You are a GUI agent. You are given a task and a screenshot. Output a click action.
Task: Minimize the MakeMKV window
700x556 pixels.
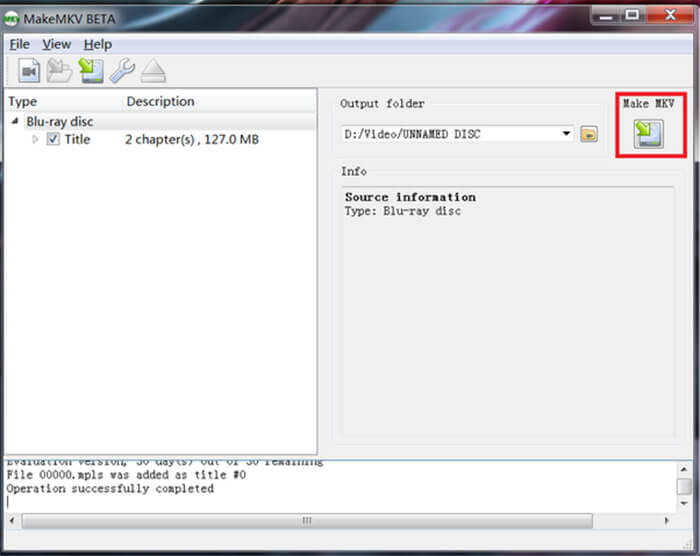coord(606,16)
